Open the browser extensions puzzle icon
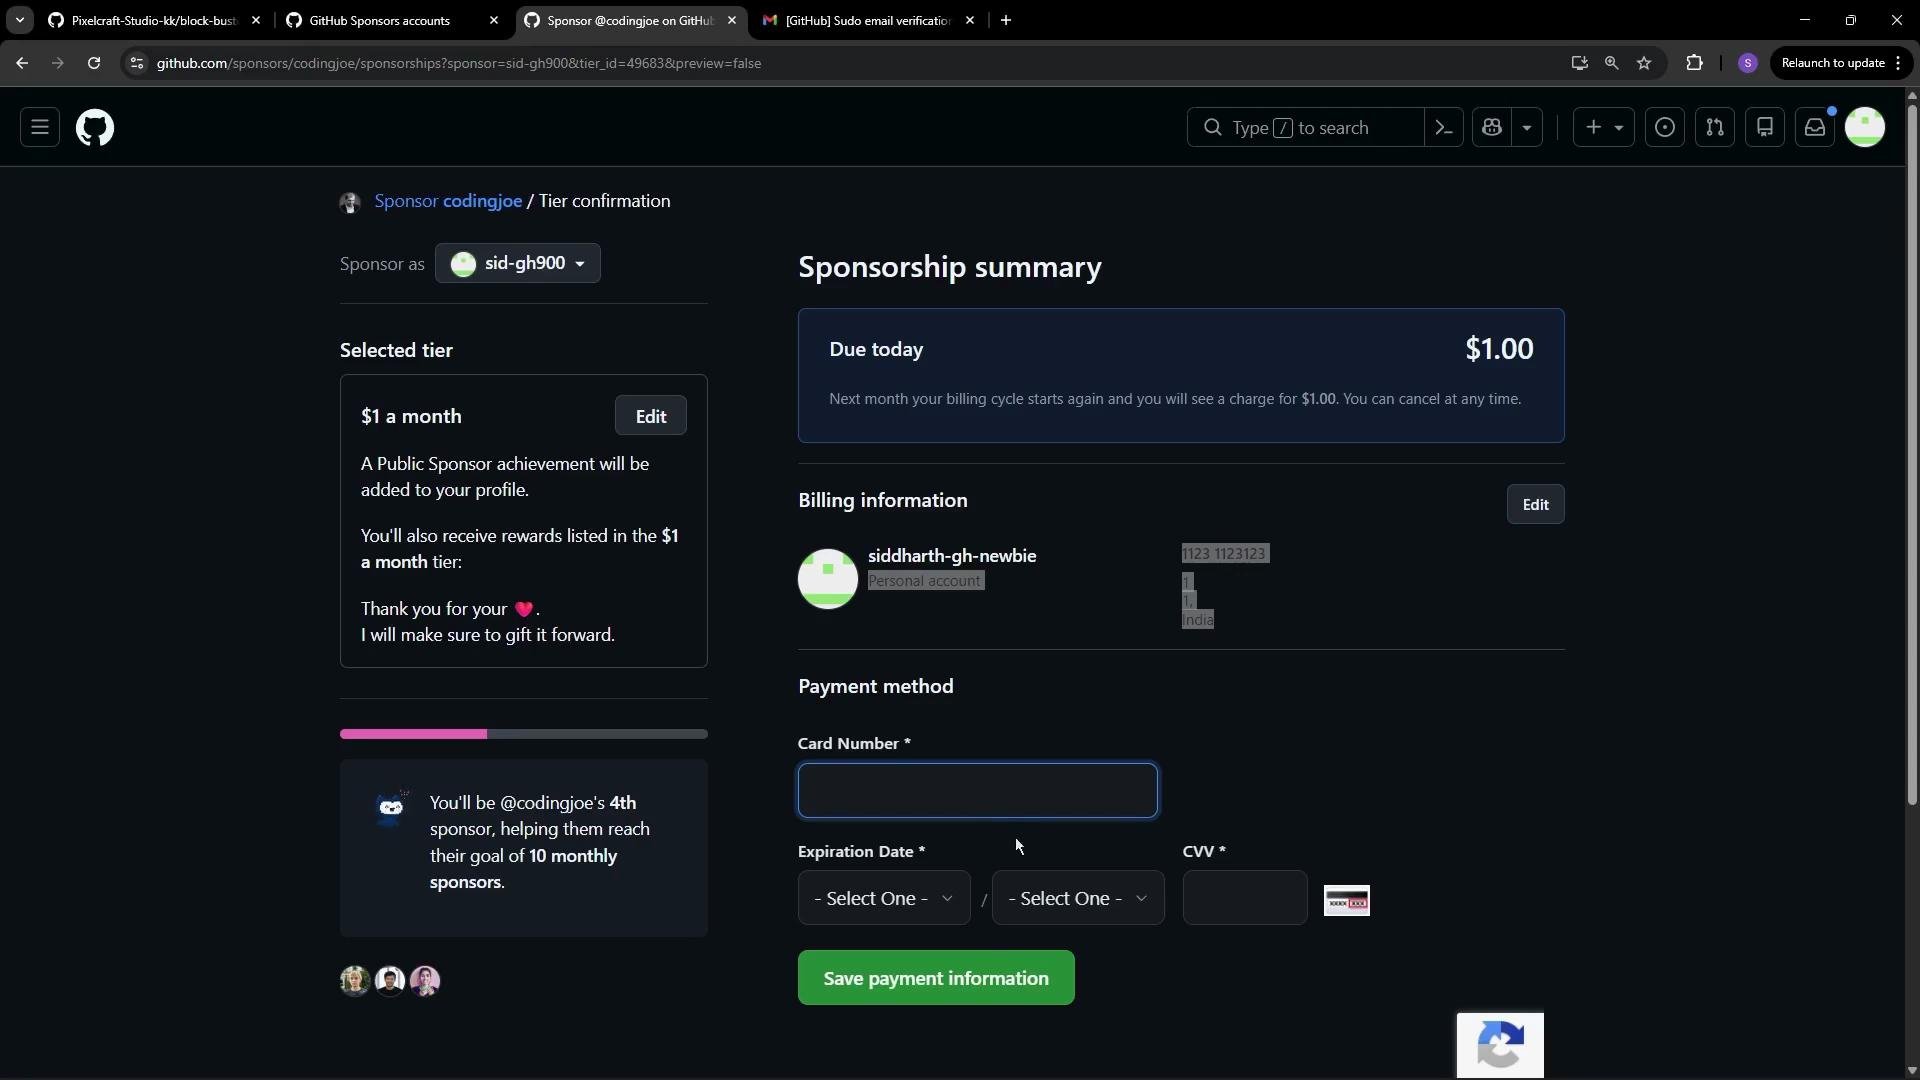The width and height of the screenshot is (1920, 1080). tap(1695, 63)
